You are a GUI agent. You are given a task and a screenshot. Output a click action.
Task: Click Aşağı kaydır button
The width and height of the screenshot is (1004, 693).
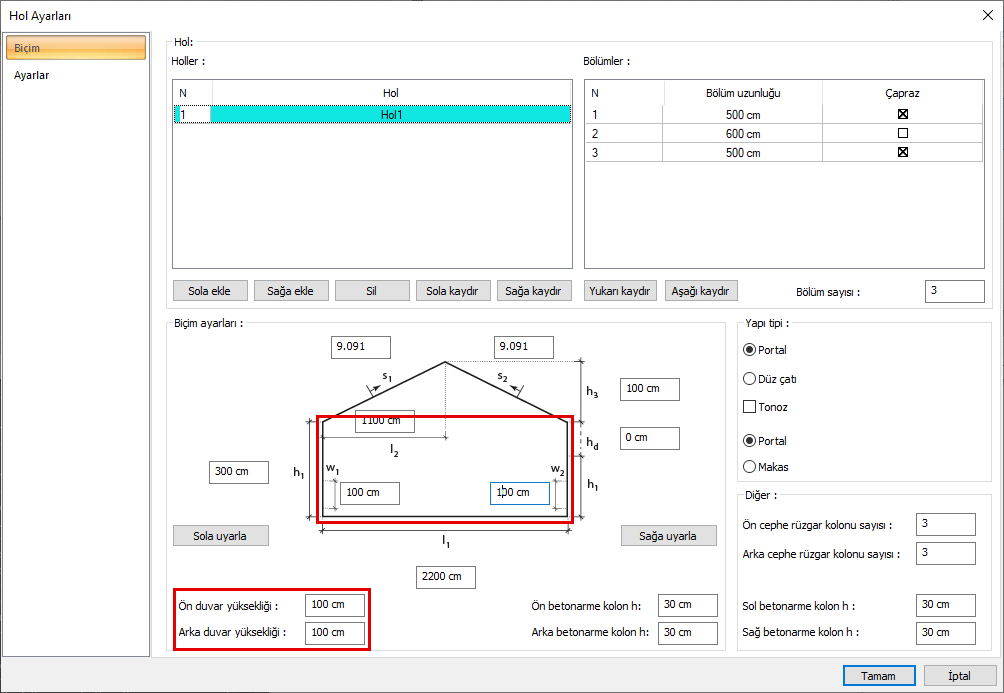701,291
